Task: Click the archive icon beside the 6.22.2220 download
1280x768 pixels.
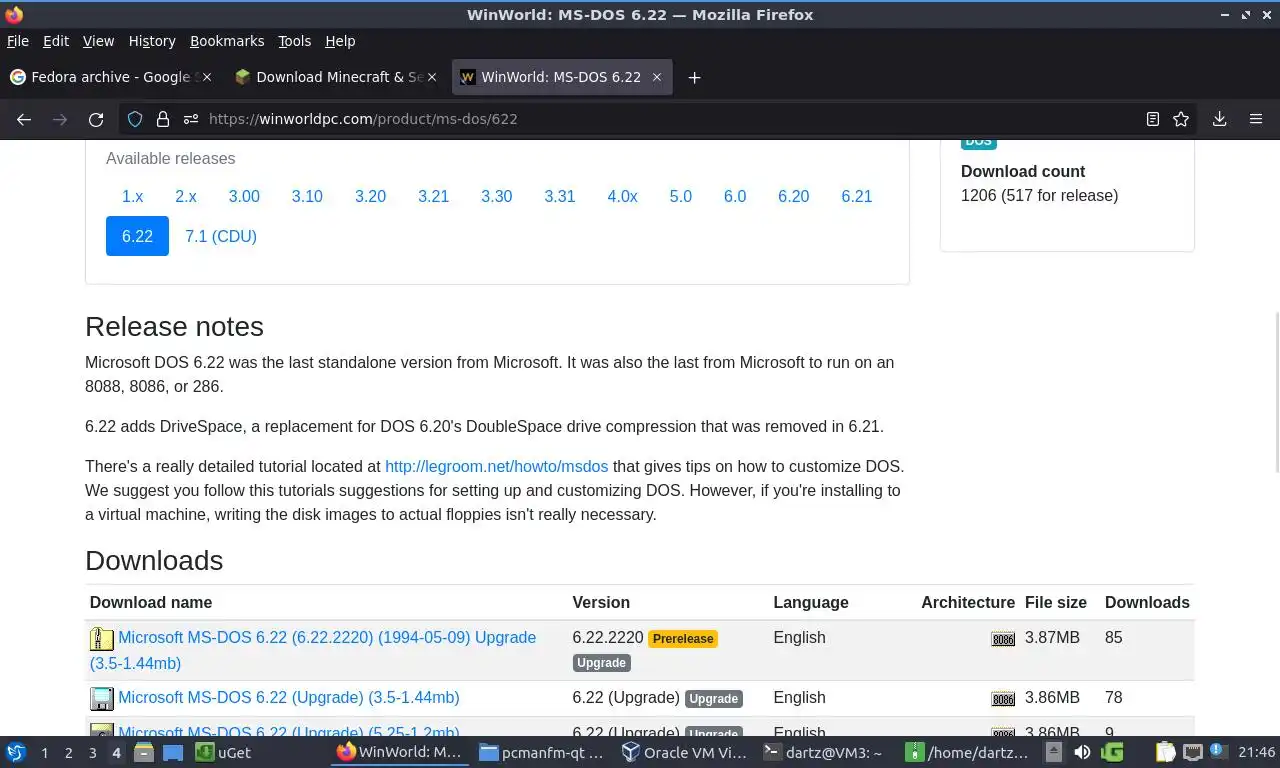Action: point(102,639)
